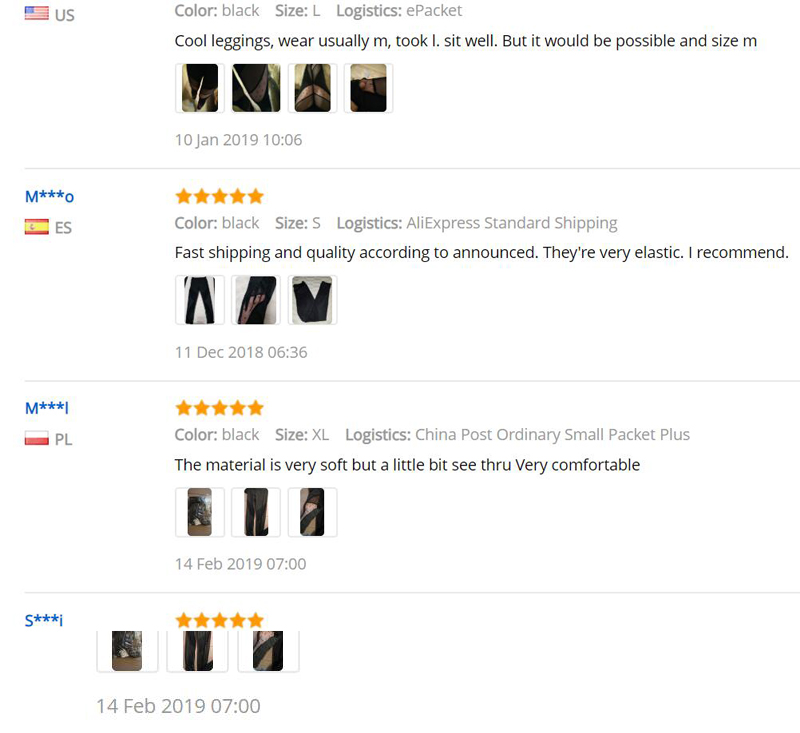800x733 pixels.
Task: View third photo in the US buyer's review
Action: tap(312, 88)
